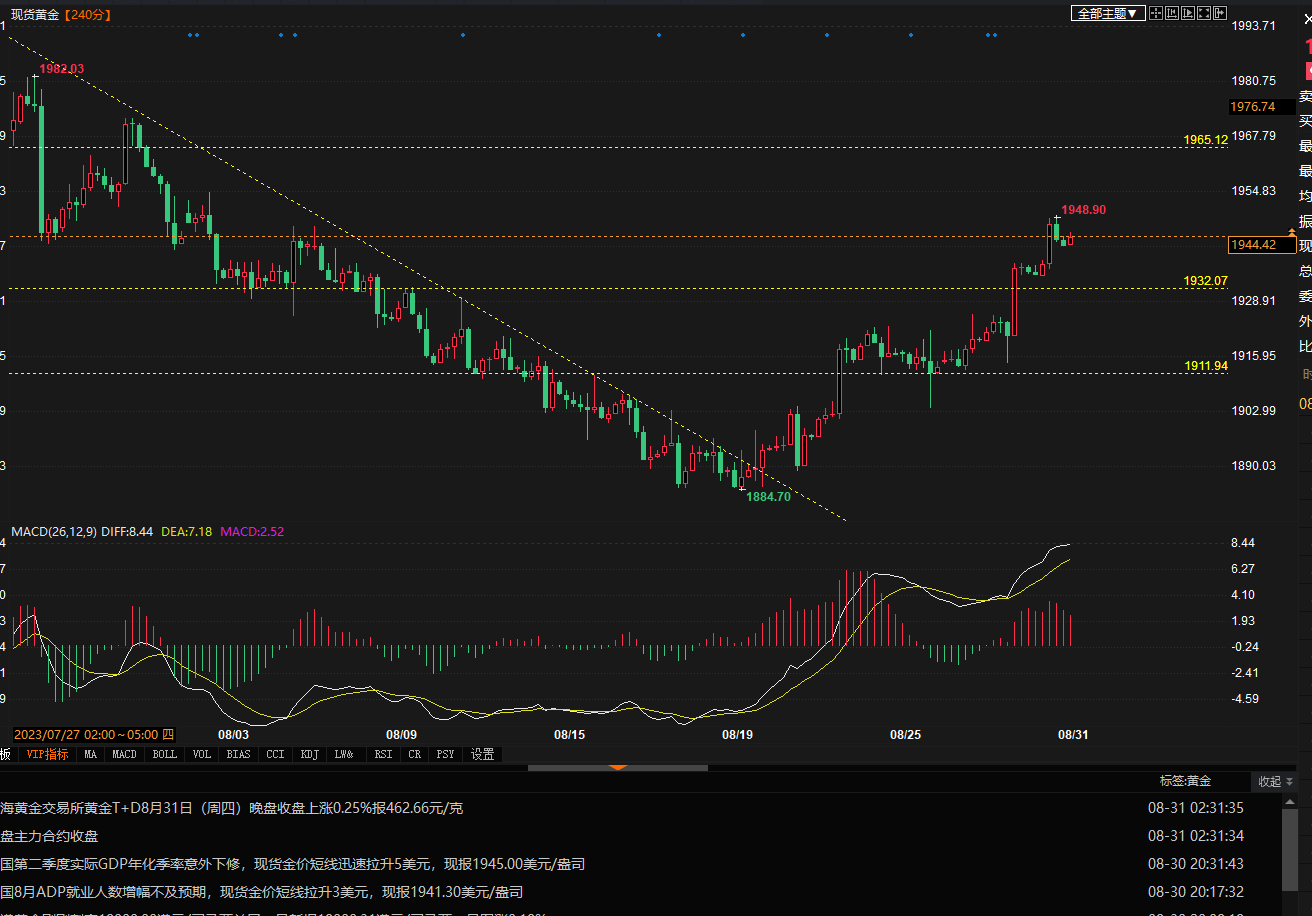Click the panel exit arrow icon
Screen dimensions: 1312x916
(x=1220, y=13)
